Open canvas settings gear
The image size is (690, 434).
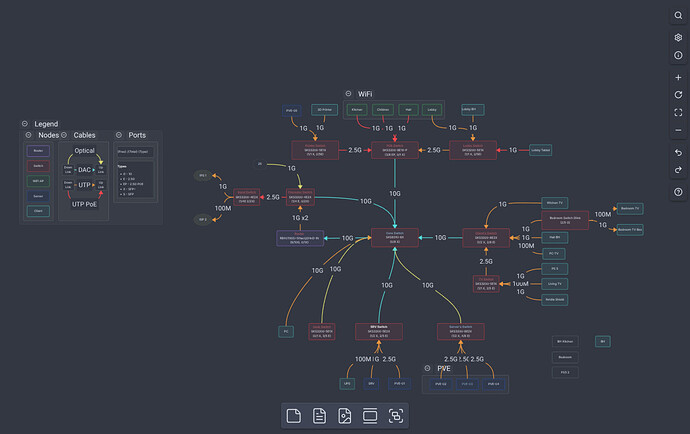coord(677,37)
